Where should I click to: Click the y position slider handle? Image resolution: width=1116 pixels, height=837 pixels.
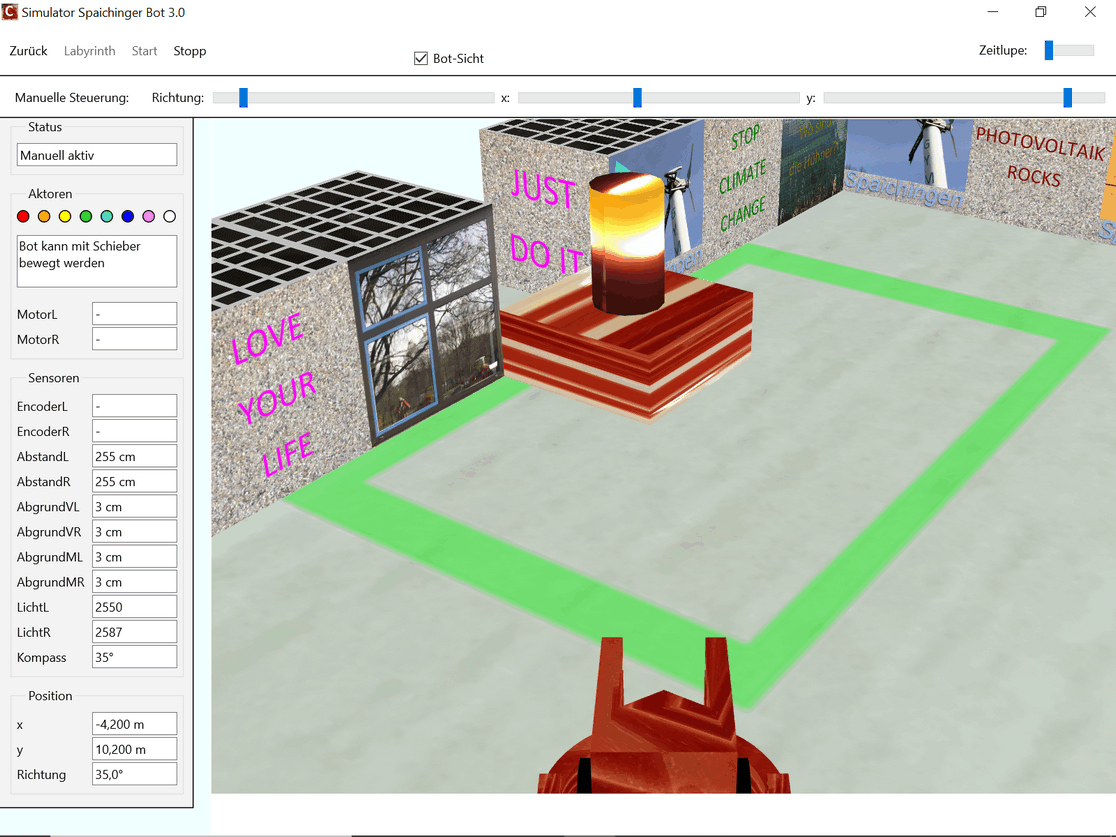coord(1068,98)
